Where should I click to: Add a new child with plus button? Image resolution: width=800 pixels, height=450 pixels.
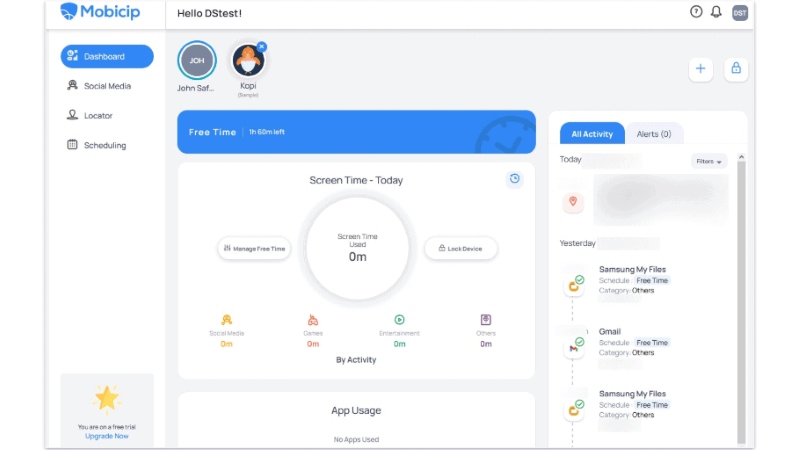pos(701,68)
